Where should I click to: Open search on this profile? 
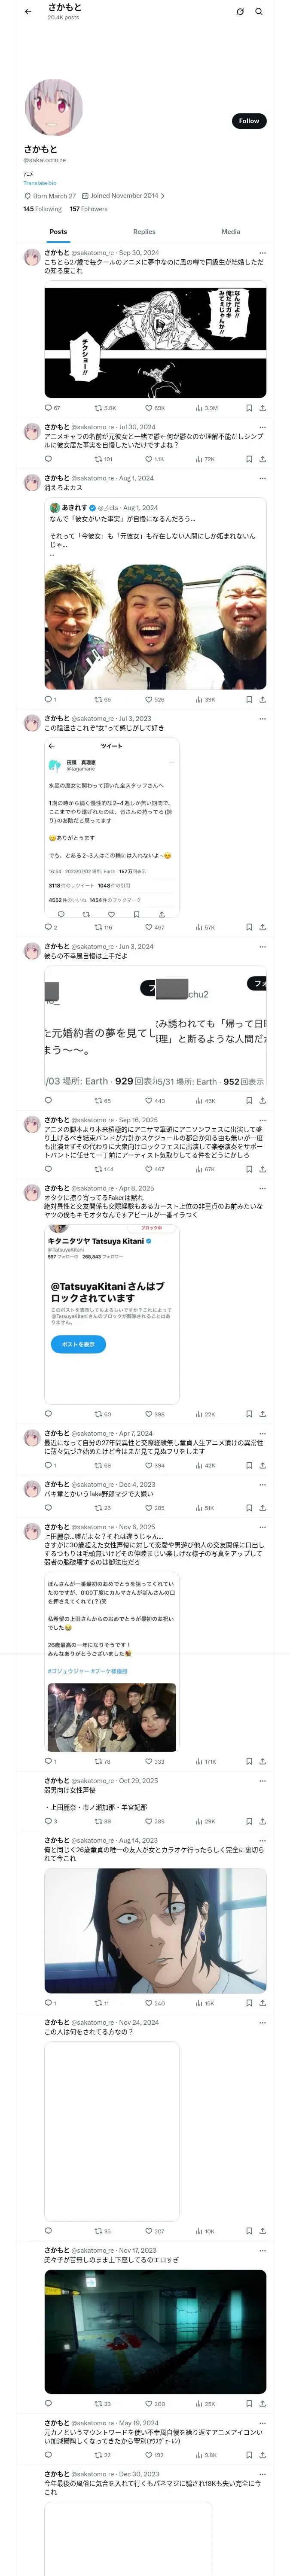tap(259, 12)
